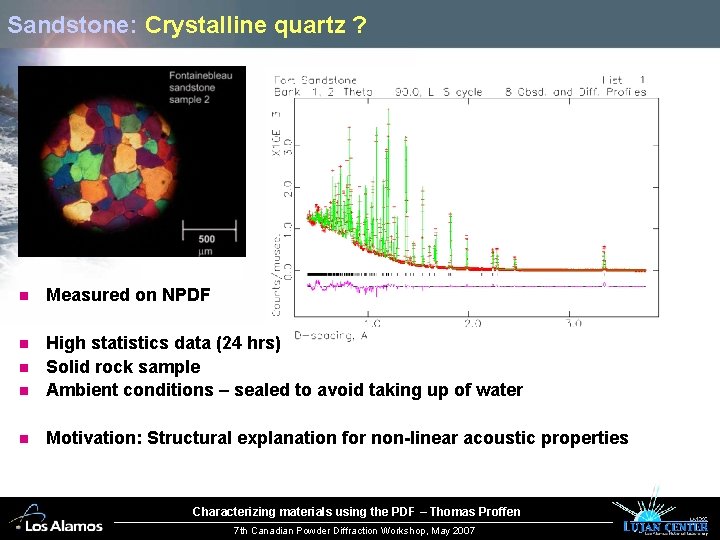Click the 'Solid rock sample' bullet
Screen dimensions: 720x540
pyautogui.click(x=123, y=367)
